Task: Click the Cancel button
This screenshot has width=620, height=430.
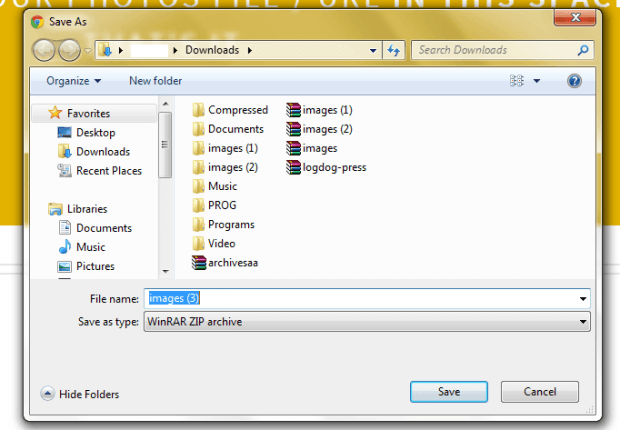Action: click(540, 392)
